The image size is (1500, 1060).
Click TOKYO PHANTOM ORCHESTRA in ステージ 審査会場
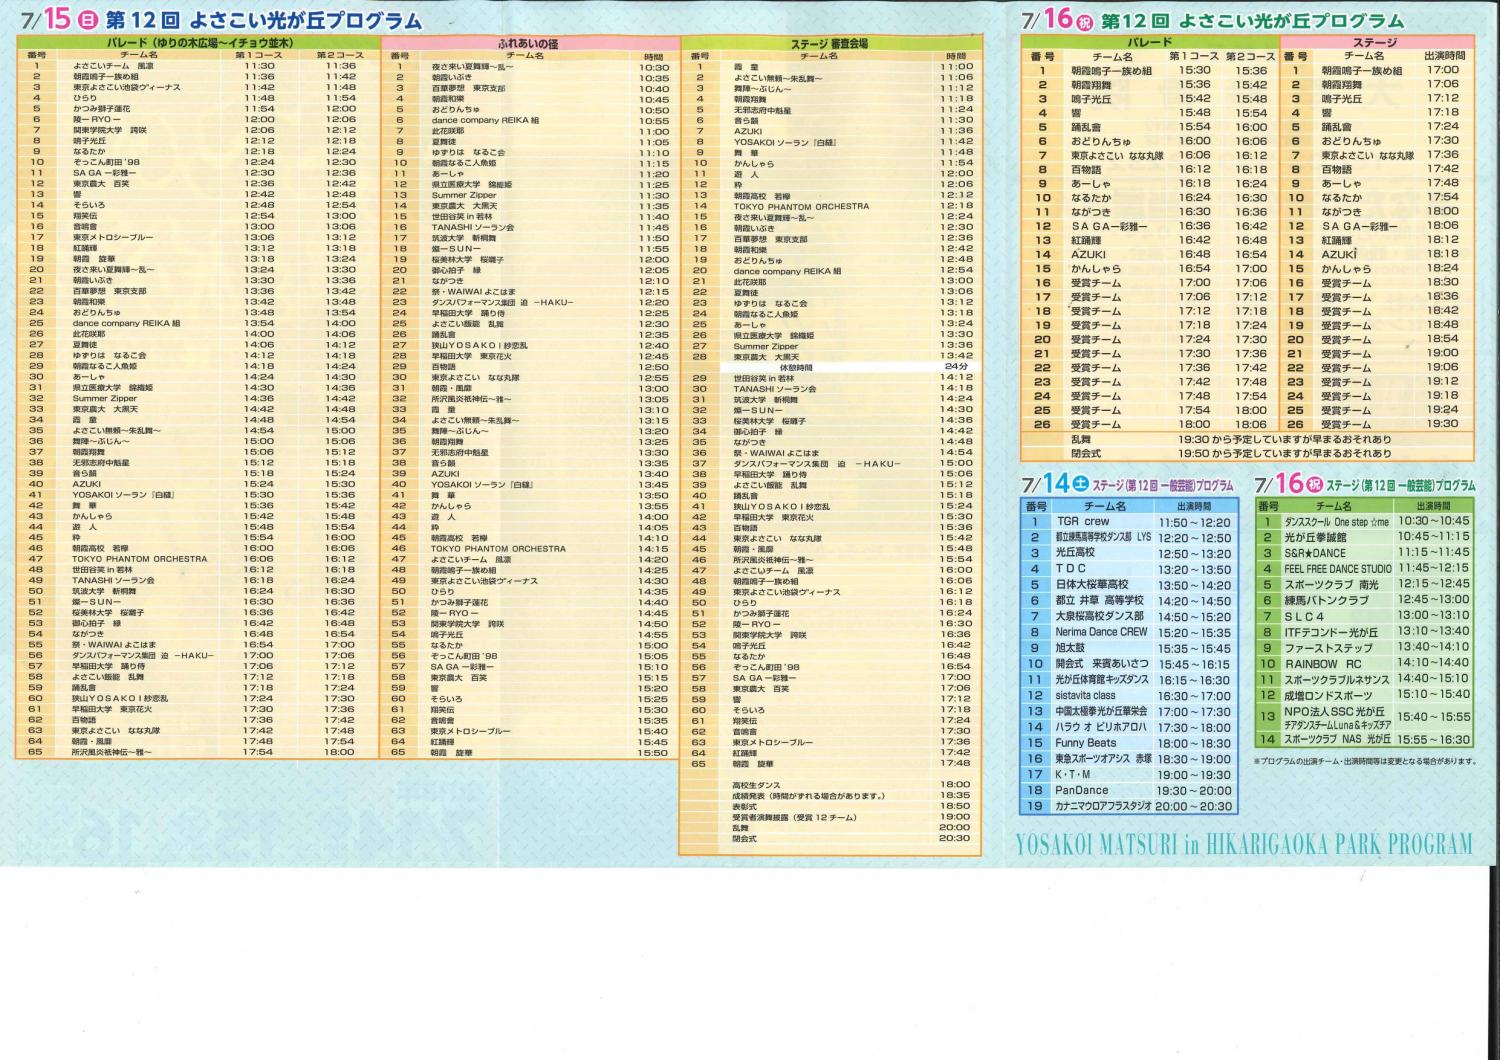(801, 206)
